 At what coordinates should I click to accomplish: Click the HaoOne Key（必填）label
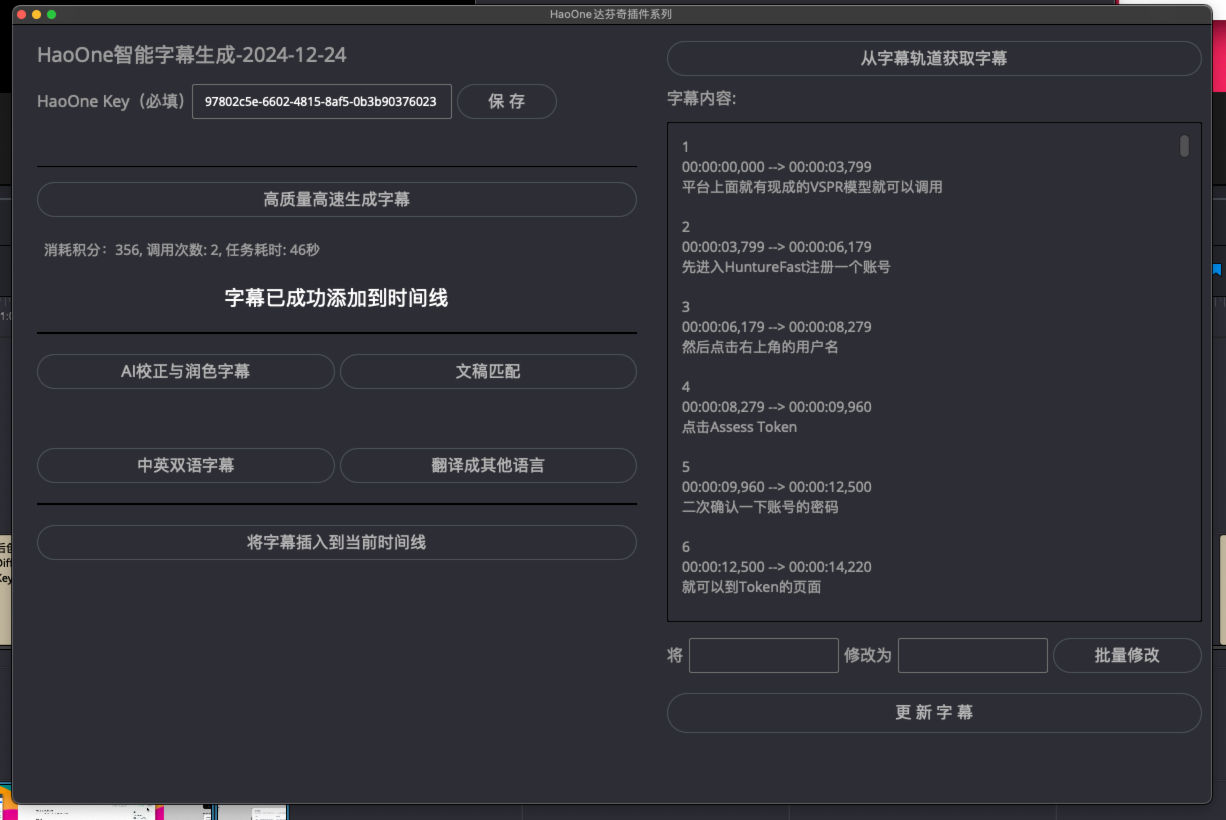[x=112, y=101]
